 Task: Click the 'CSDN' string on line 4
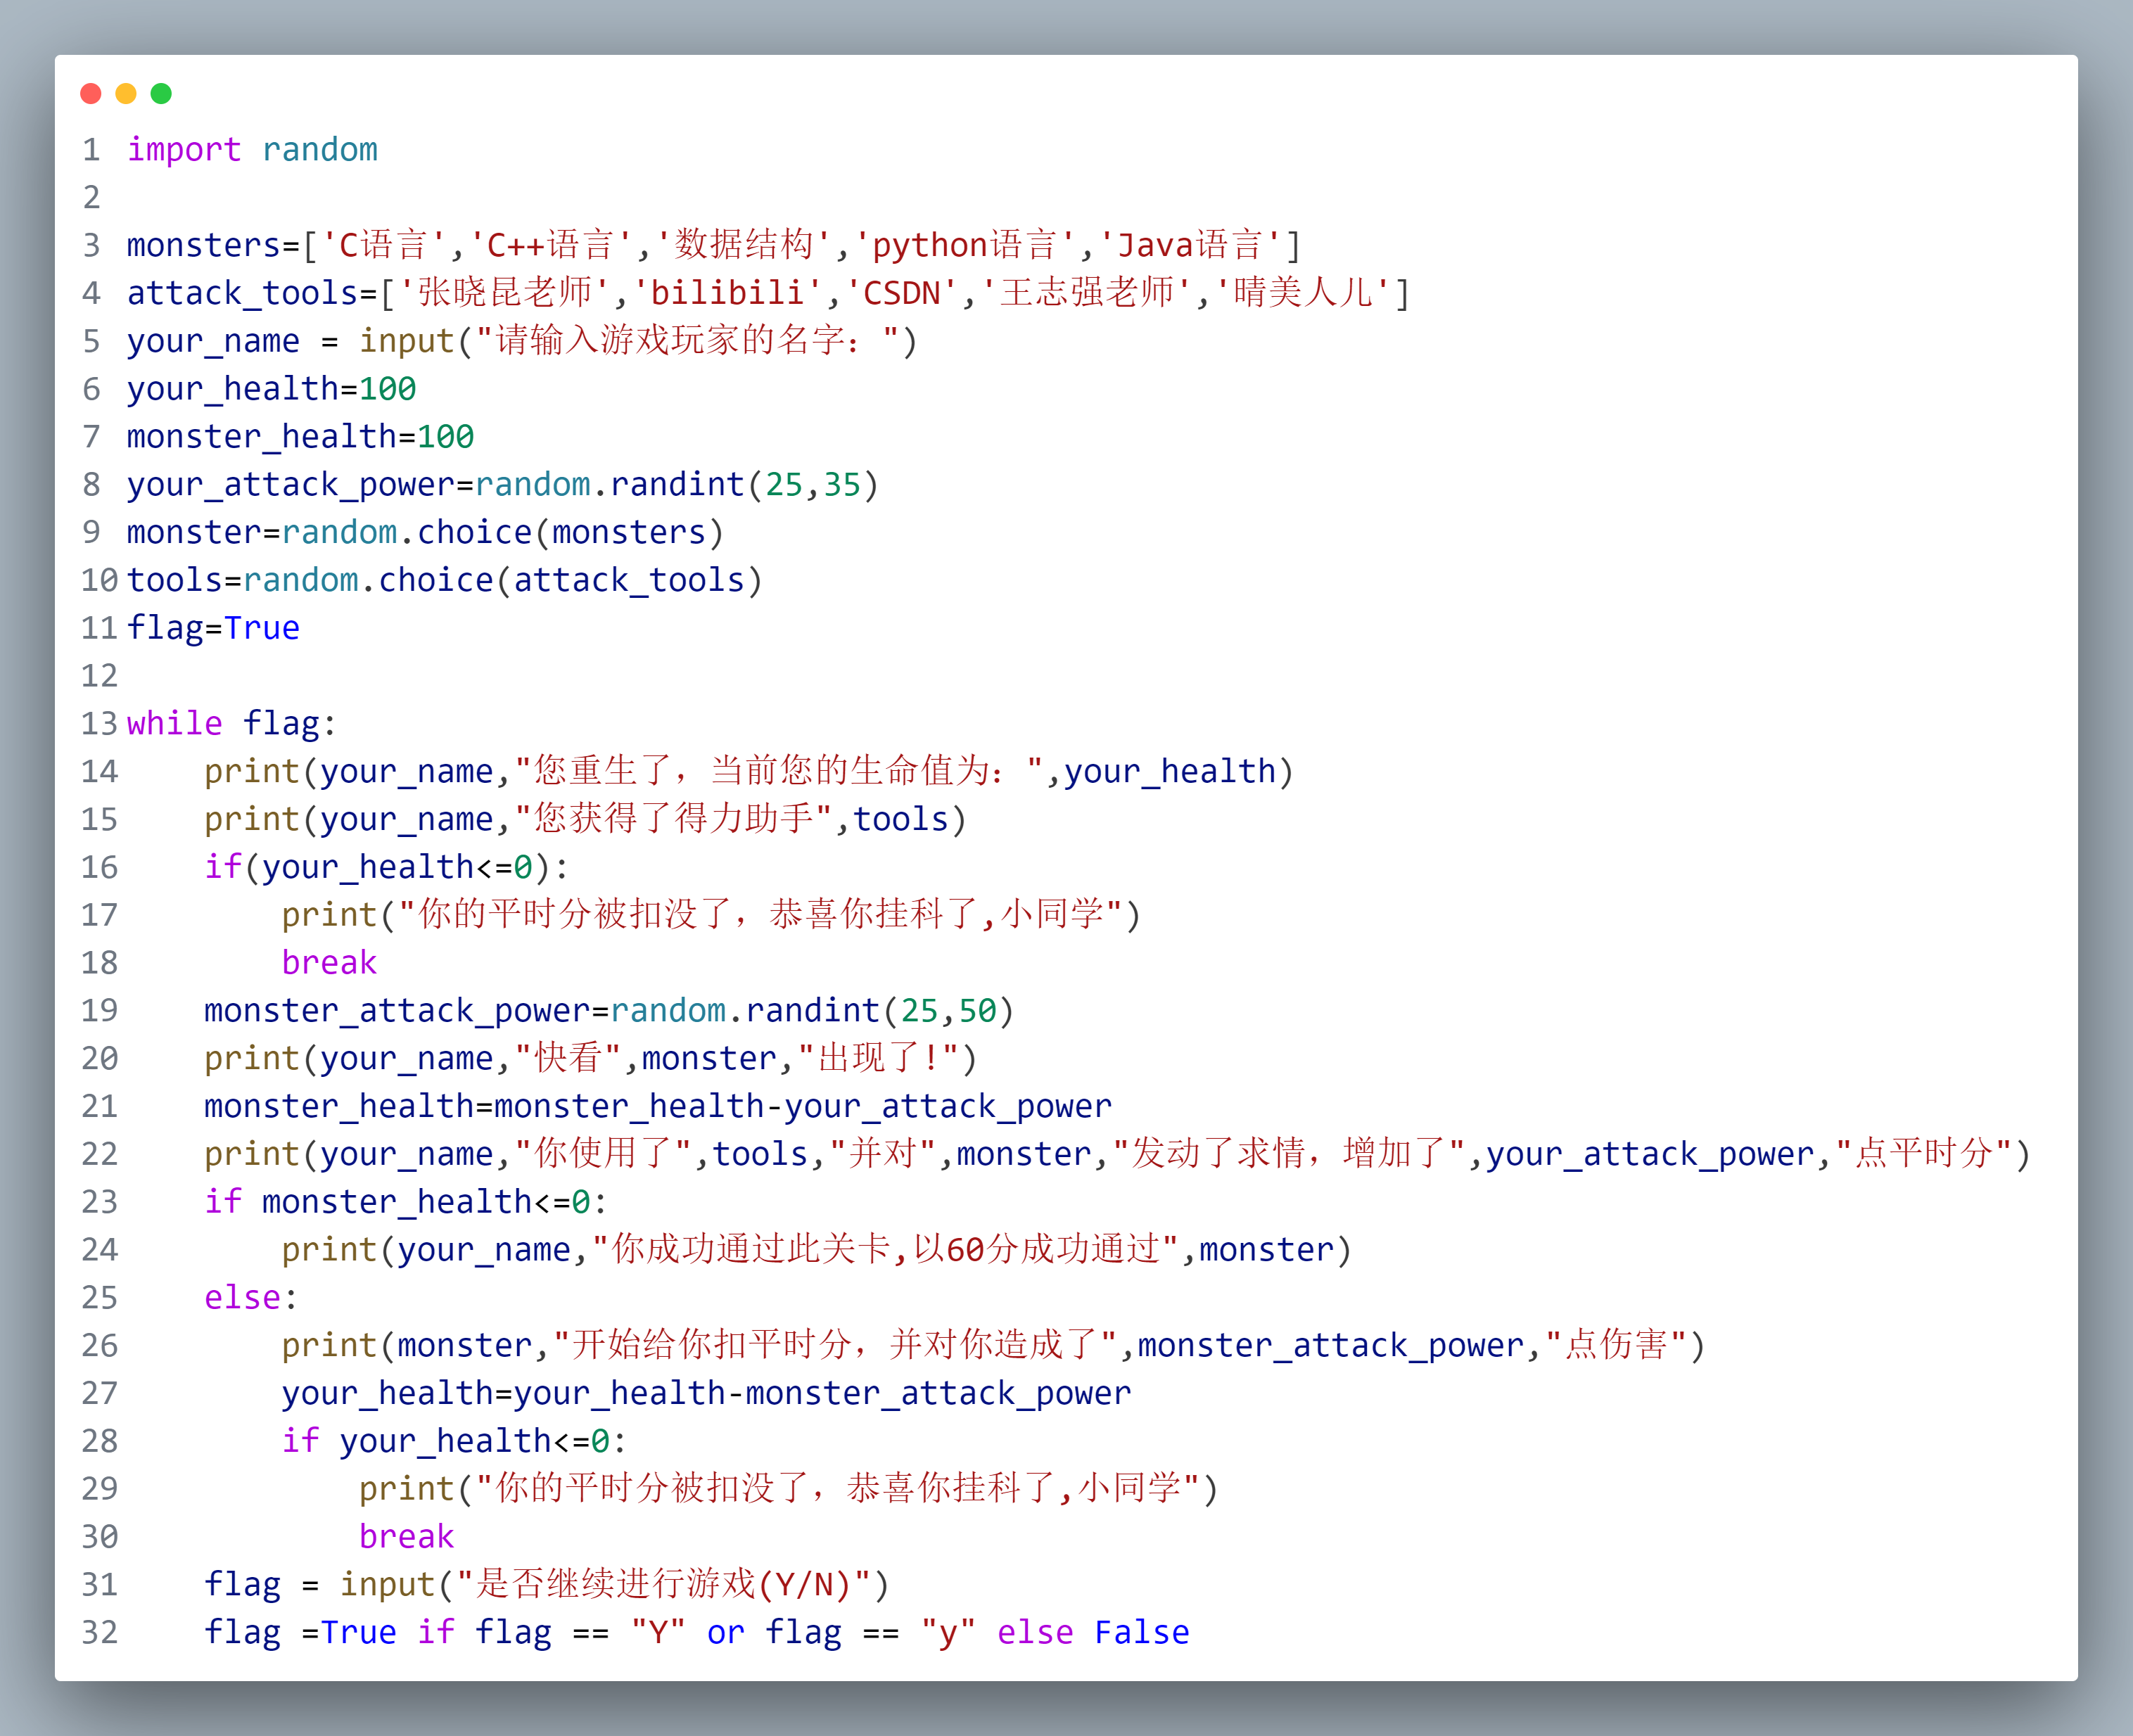901,294
